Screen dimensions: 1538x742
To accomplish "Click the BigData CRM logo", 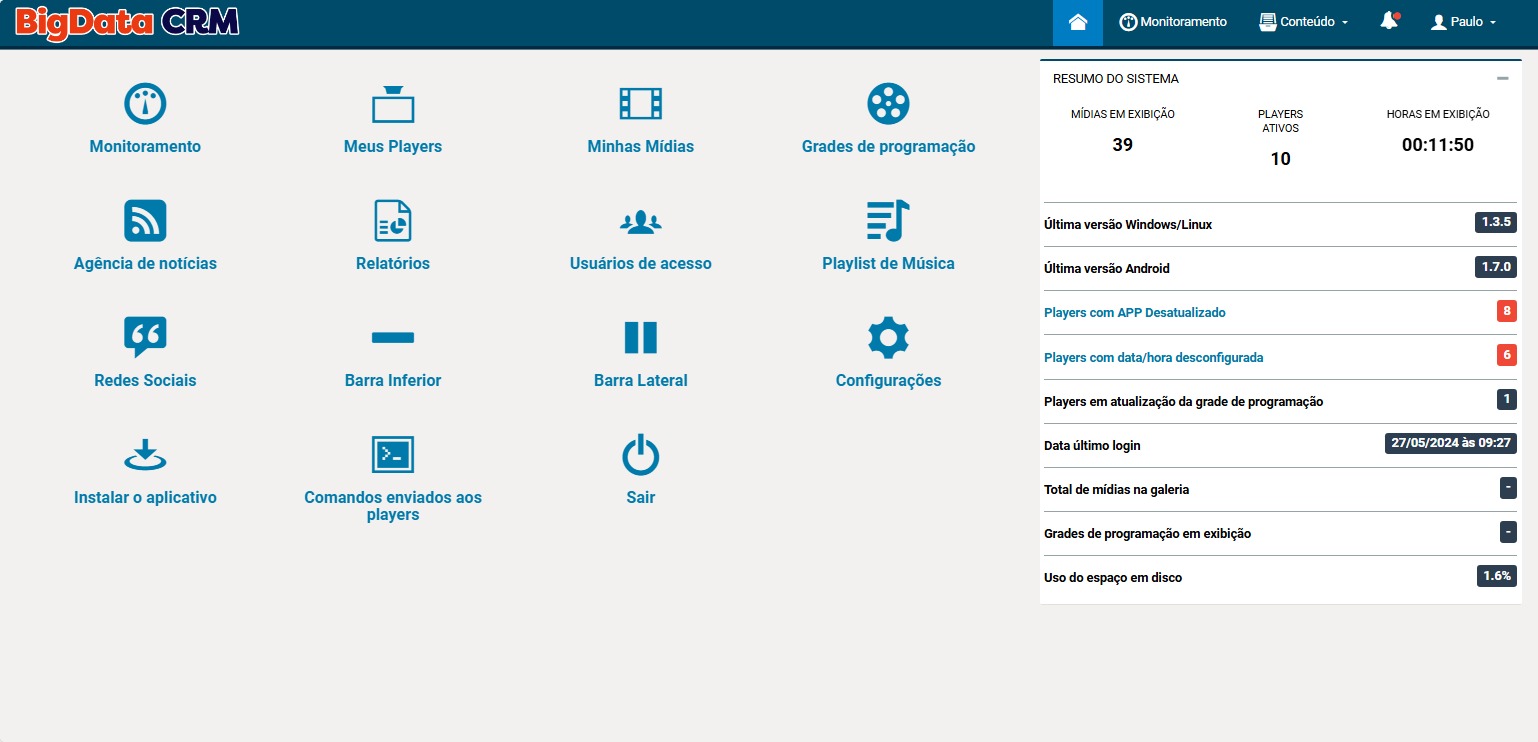I will click(x=128, y=22).
